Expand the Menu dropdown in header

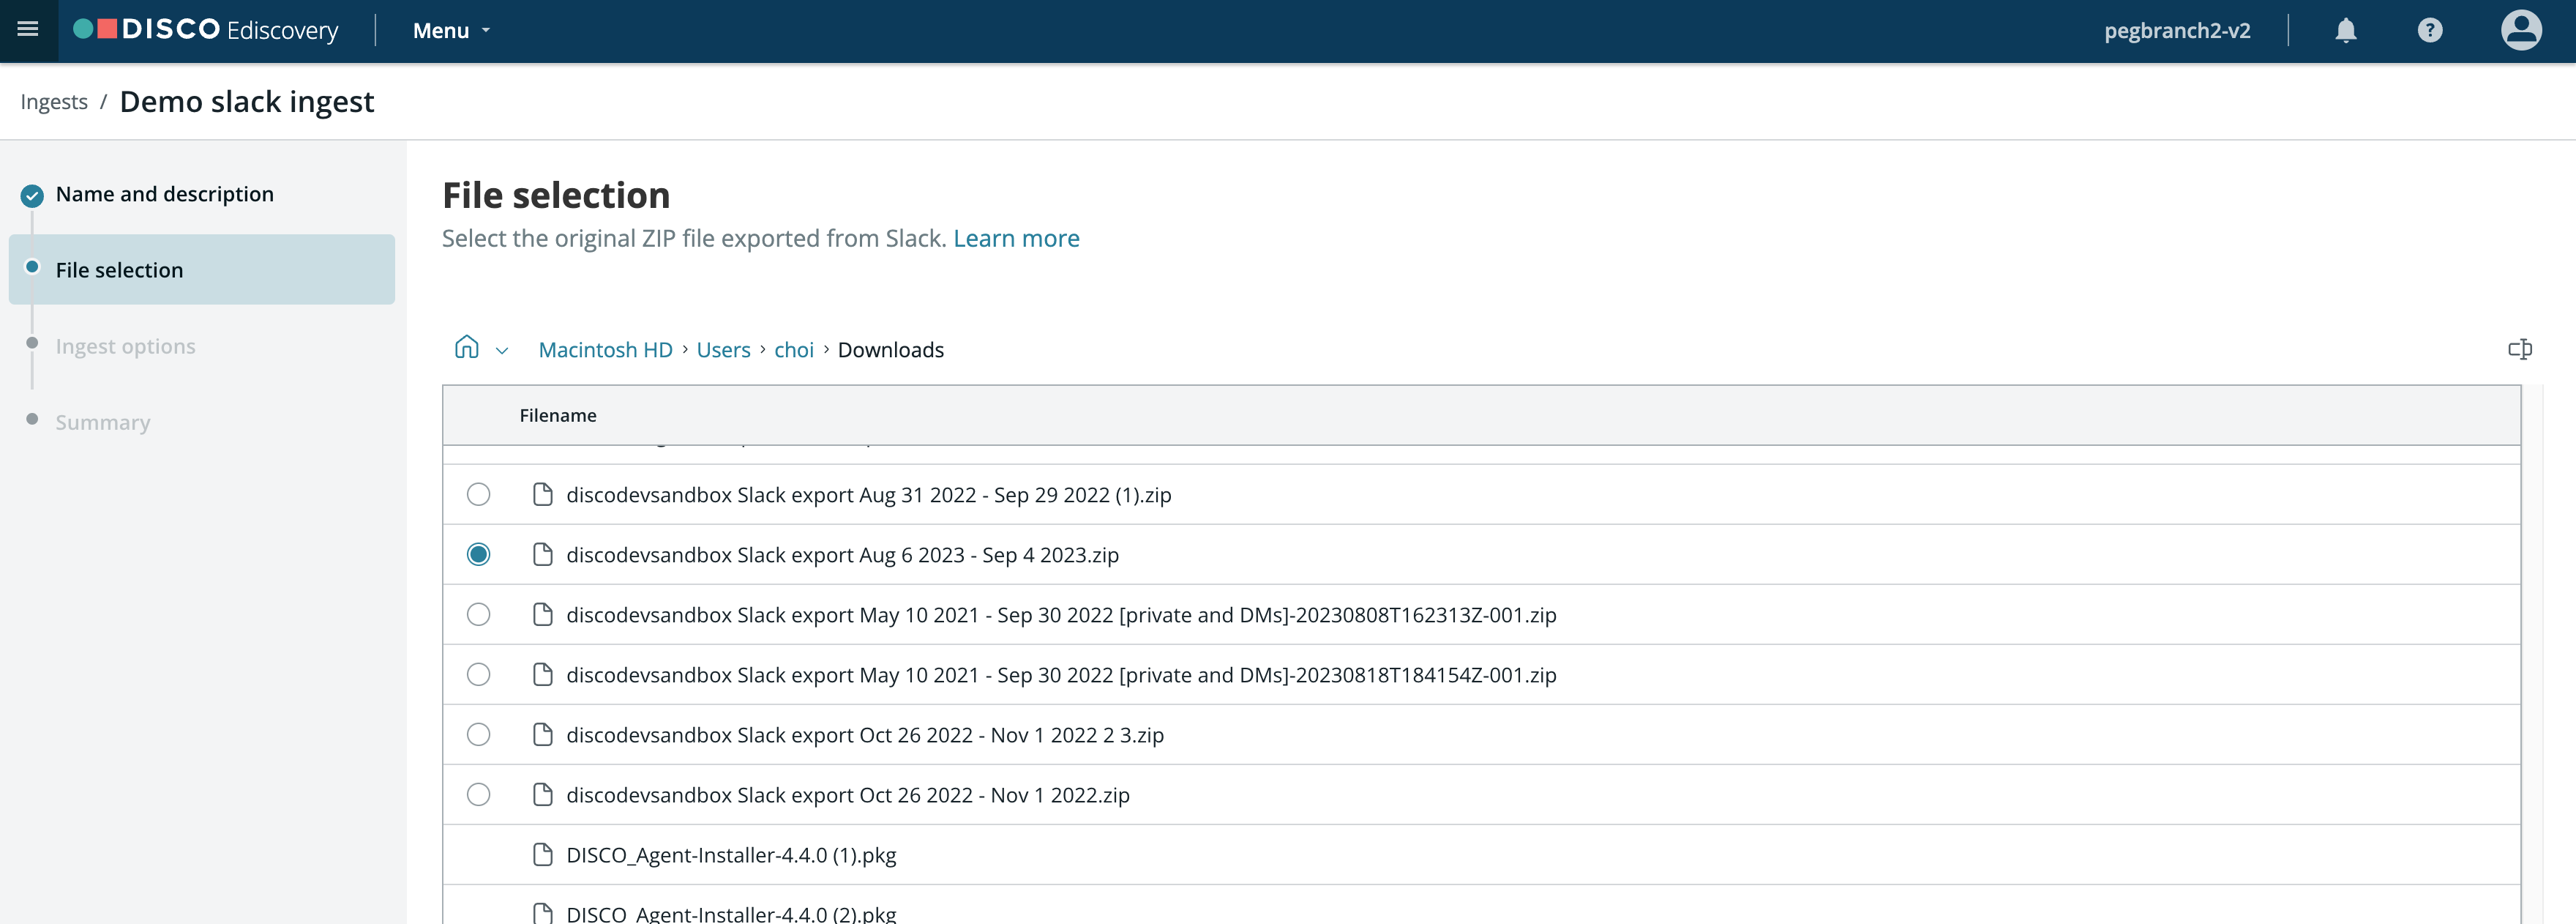click(451, 31)
